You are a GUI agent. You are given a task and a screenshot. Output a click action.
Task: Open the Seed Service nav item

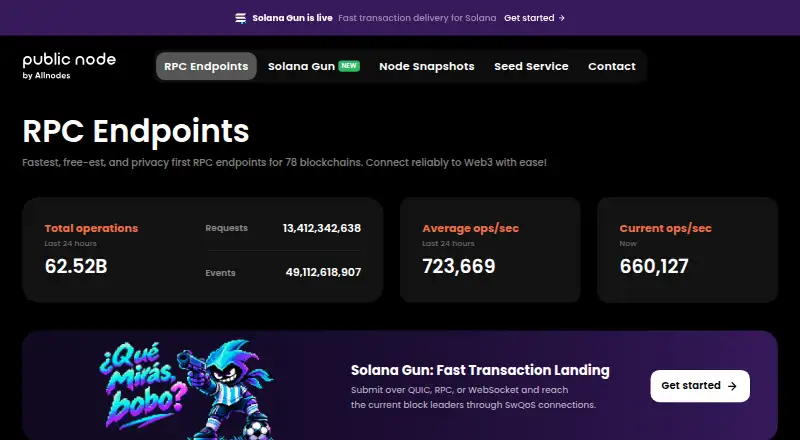pos(531,66)
